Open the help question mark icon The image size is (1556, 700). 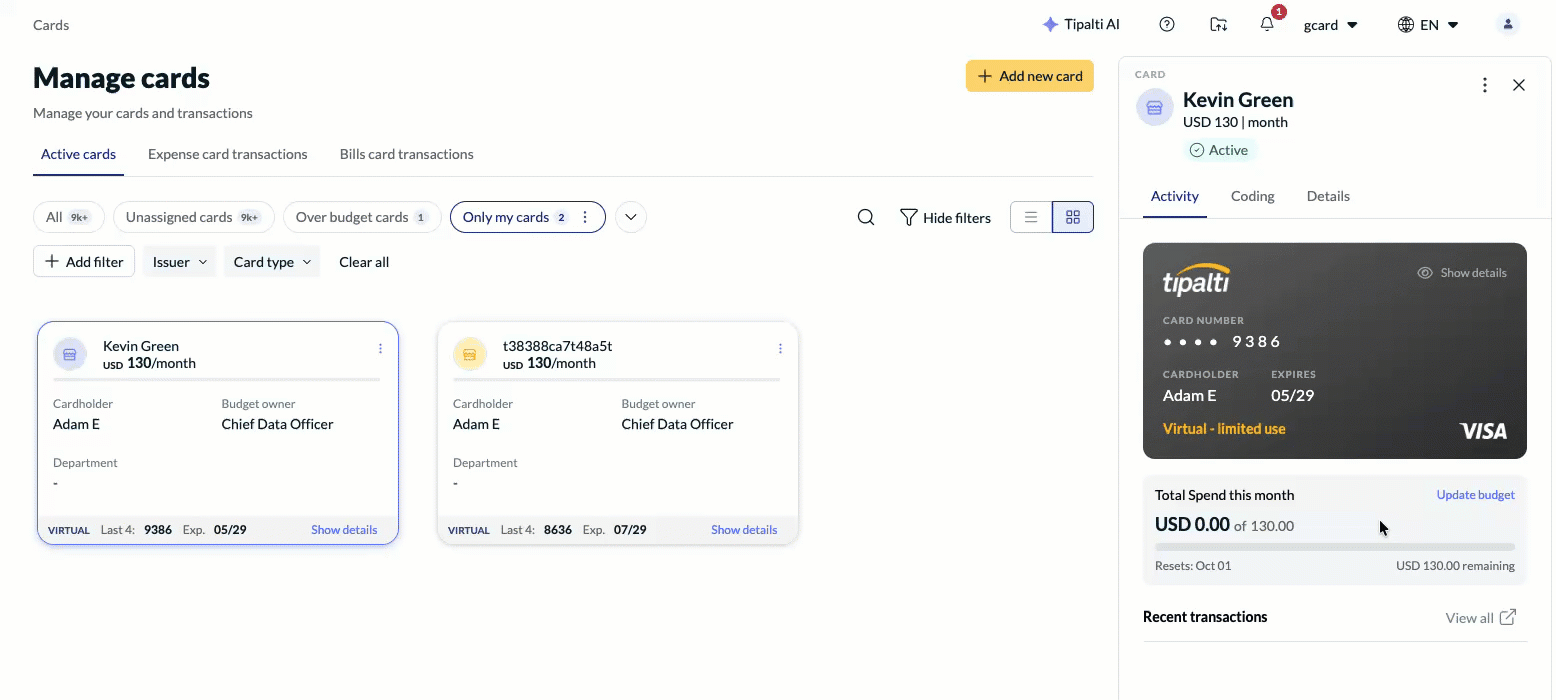[1167, 25]
